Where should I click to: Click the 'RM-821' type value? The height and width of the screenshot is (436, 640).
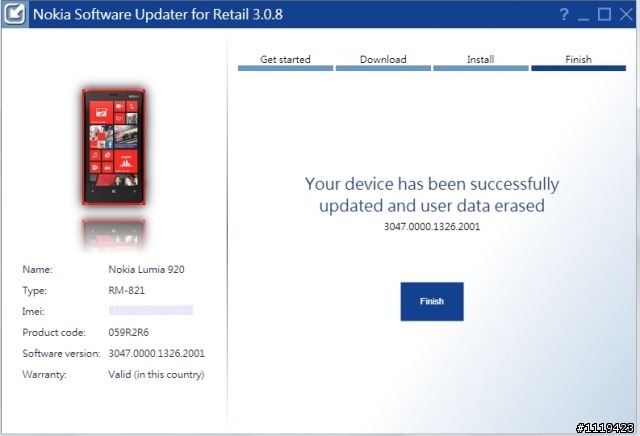click(127, 290)
